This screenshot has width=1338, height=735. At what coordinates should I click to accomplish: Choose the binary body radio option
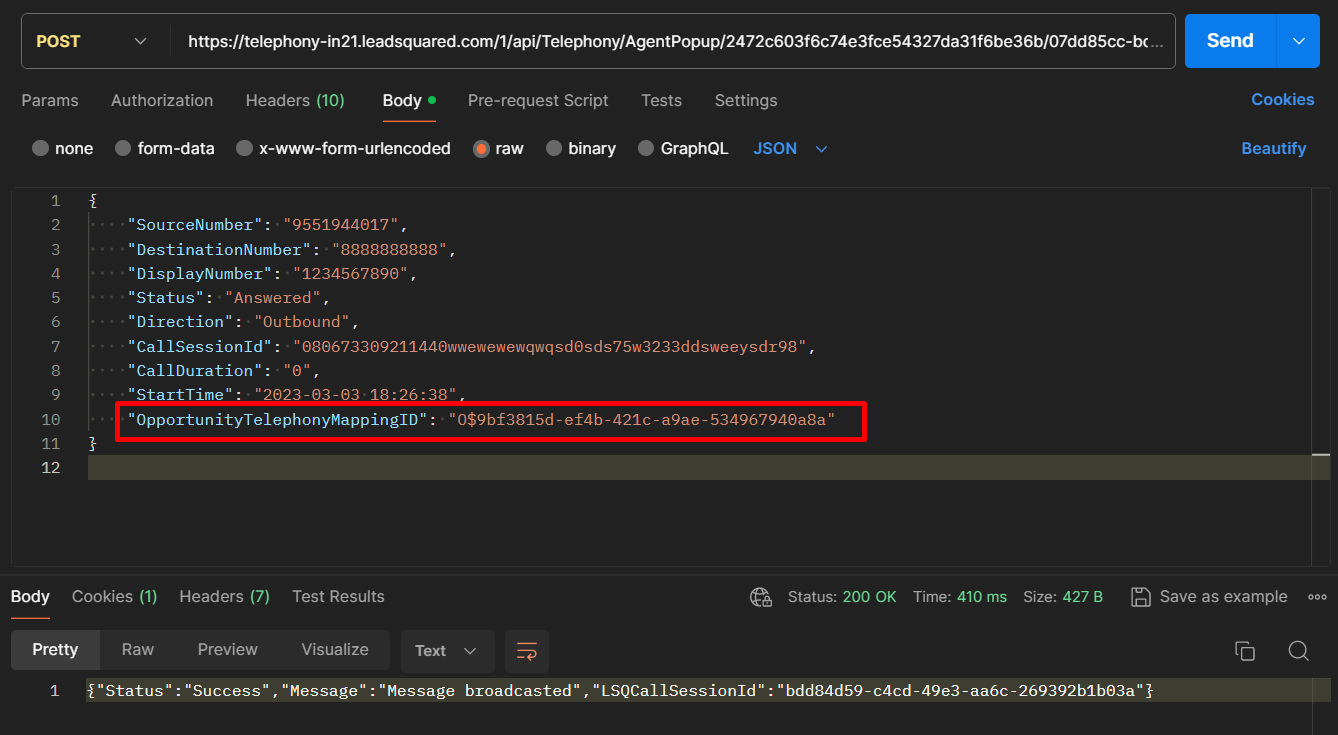click(x=555, y=149)
